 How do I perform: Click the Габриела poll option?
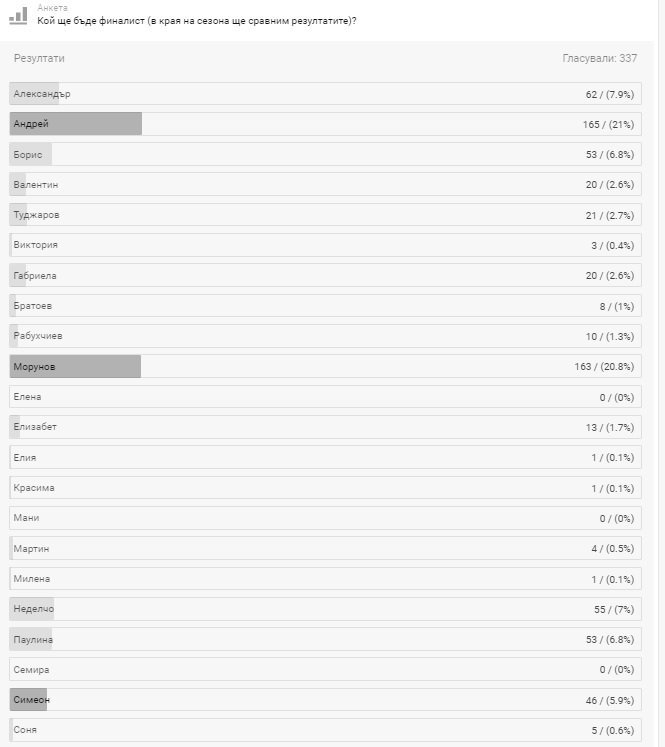tap(326, 276)
